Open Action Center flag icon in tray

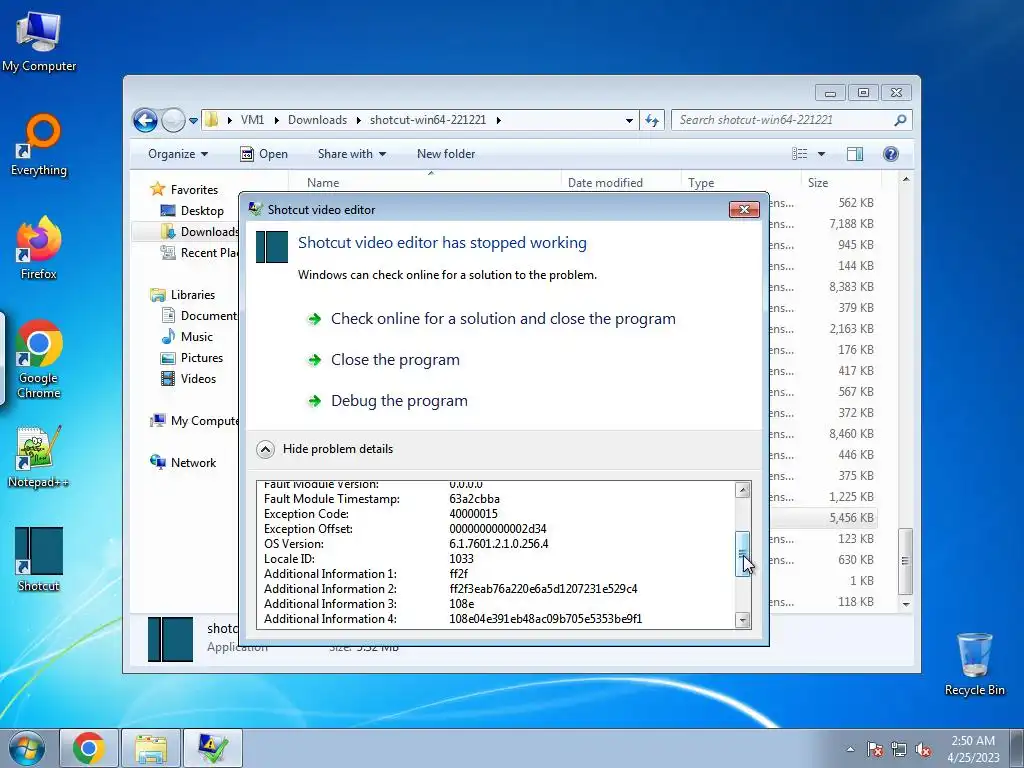[875, 749]
